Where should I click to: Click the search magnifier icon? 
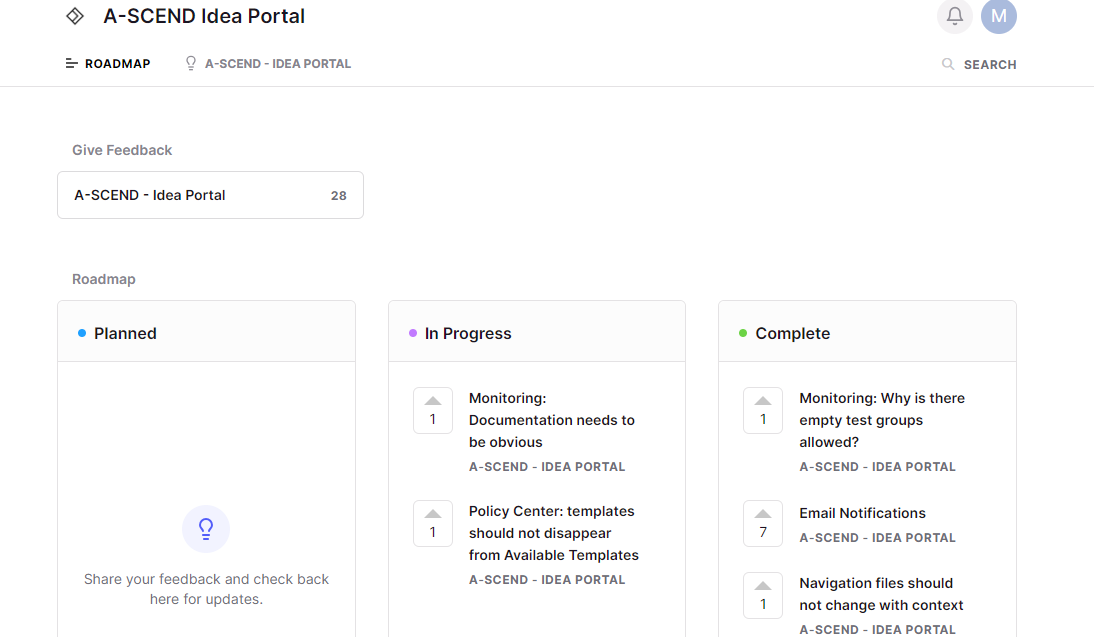(947, 63)
